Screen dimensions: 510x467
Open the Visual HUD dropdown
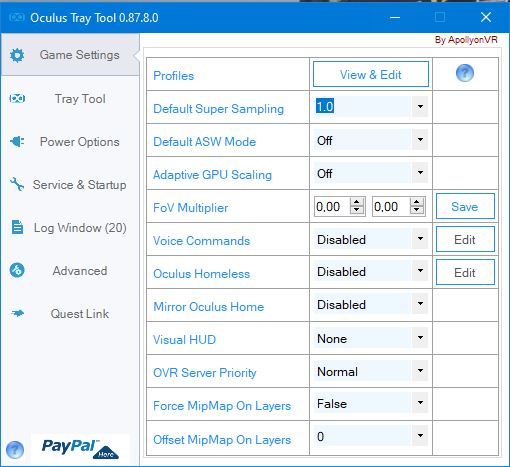coord(420,338)
